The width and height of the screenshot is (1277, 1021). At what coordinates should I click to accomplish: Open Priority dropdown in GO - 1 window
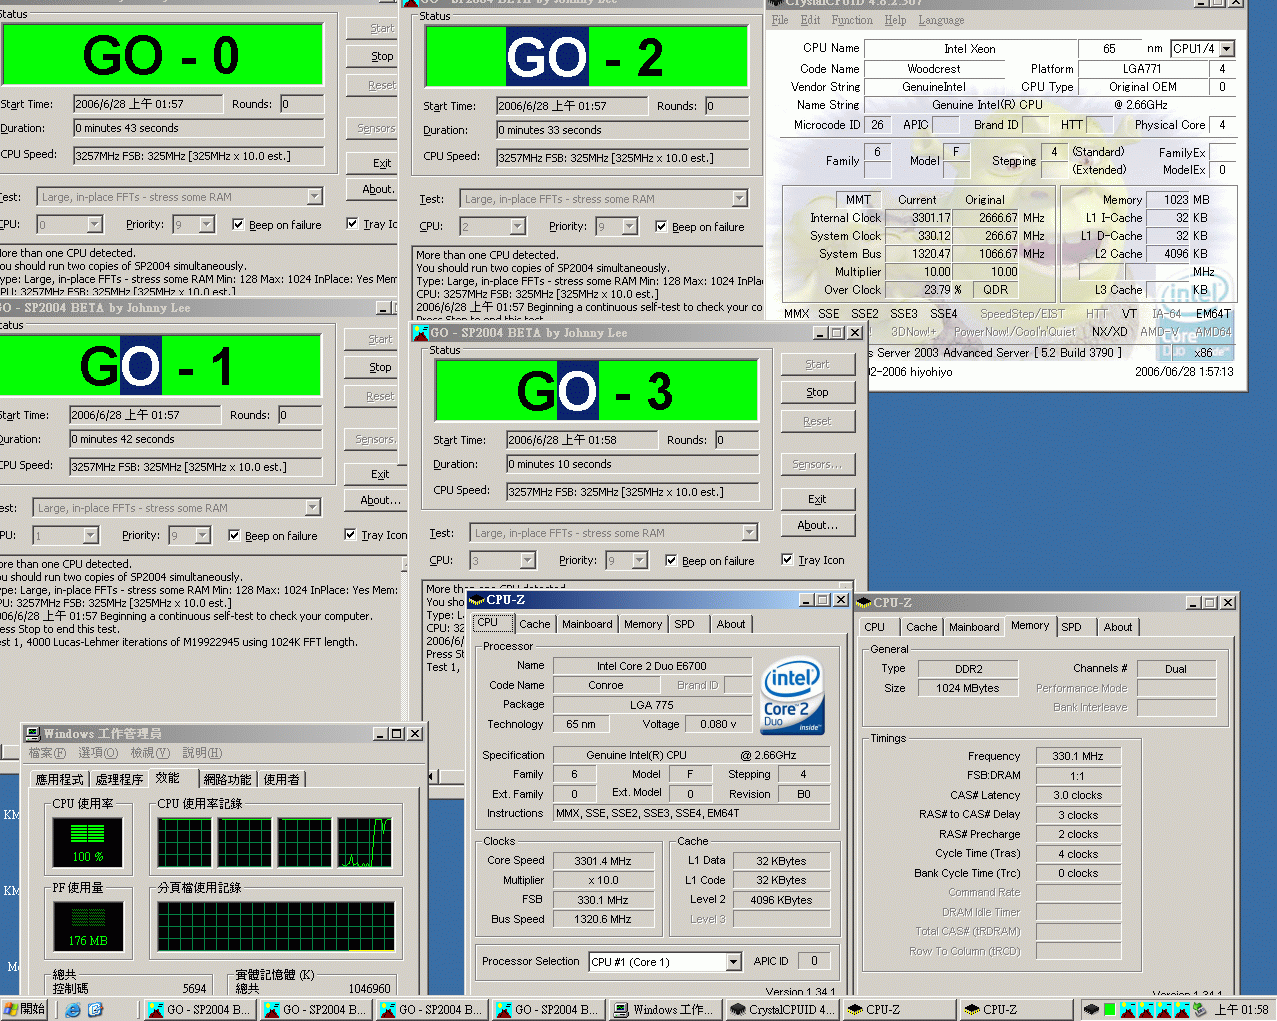pos(202,535)
